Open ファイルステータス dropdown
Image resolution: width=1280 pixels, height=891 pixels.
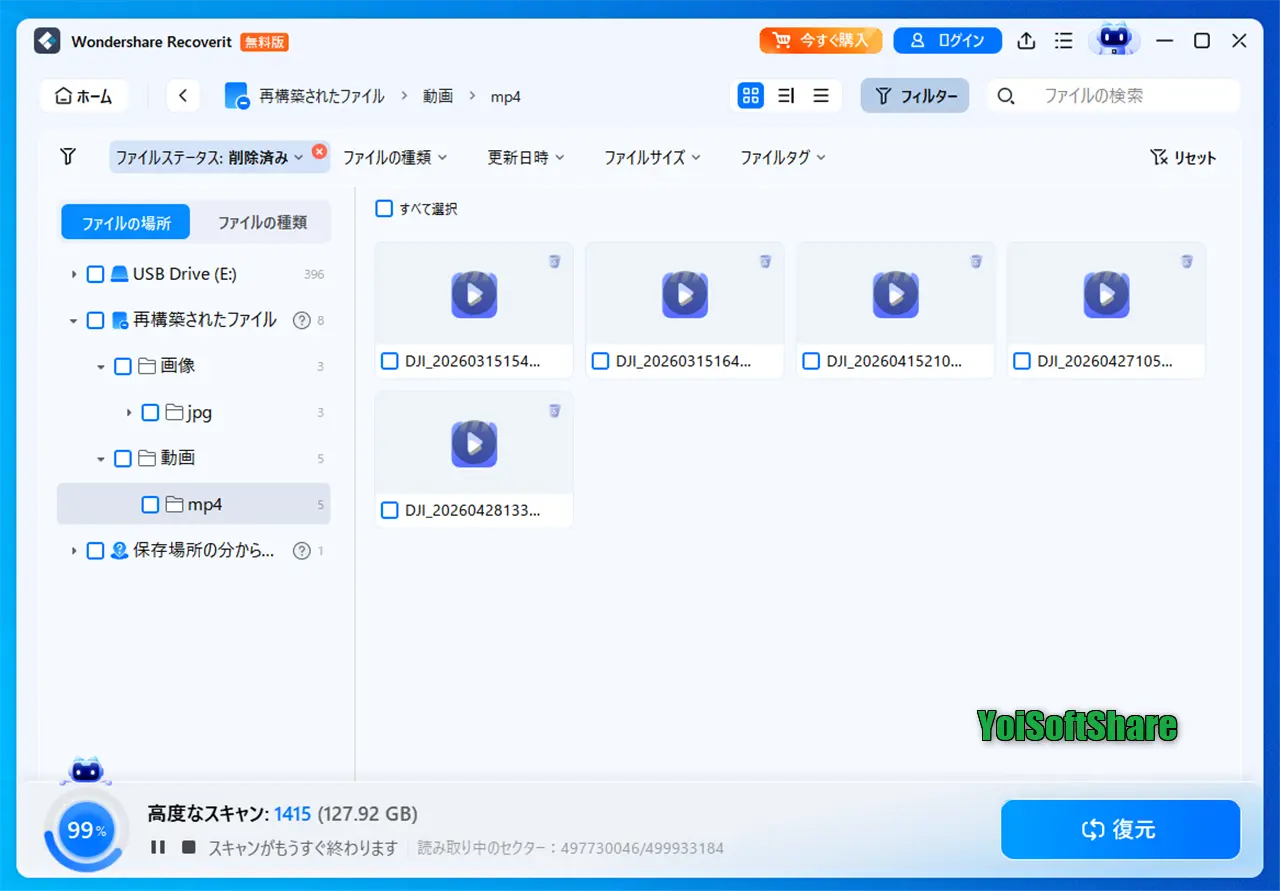pos(210,157)
